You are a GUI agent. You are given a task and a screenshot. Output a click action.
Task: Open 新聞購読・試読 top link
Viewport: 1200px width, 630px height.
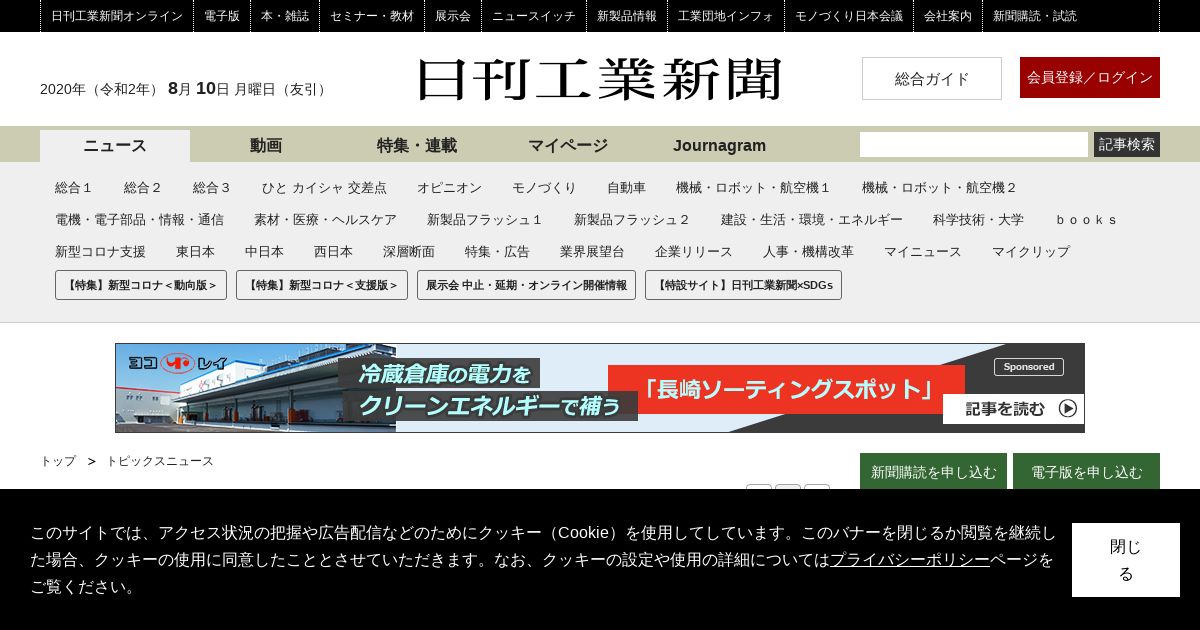tap(1035, 16)
